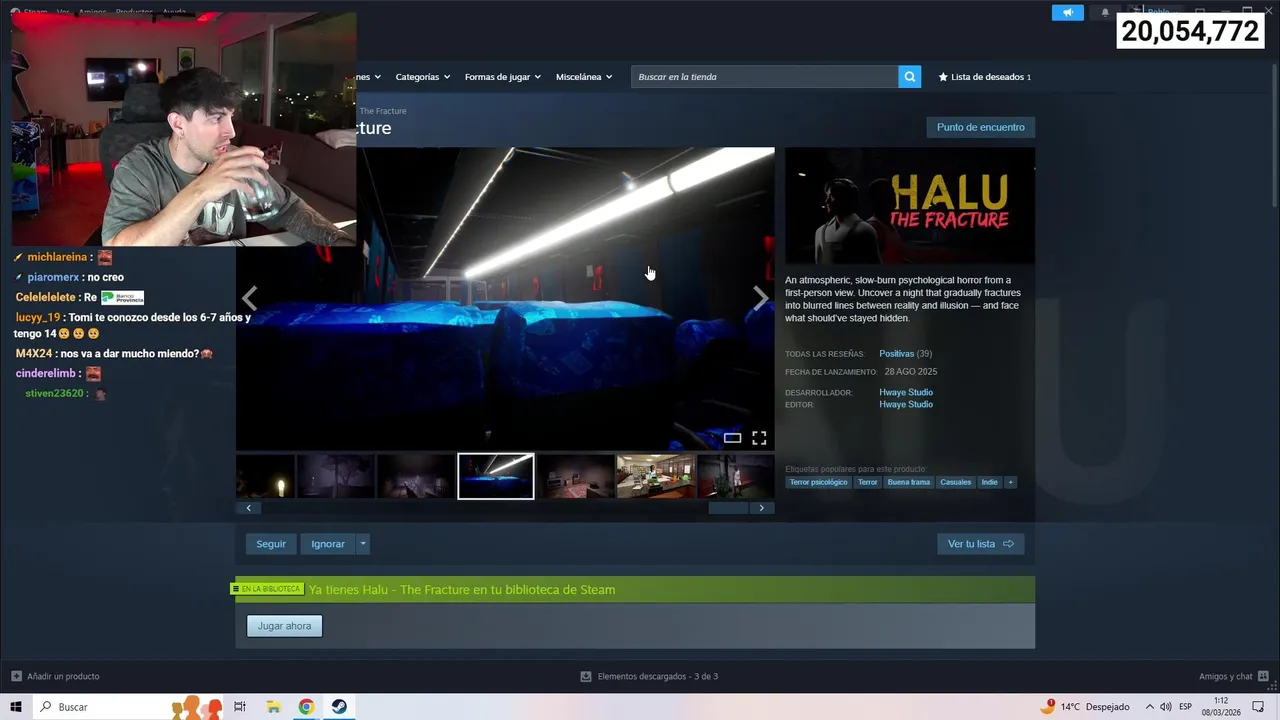Click the Seguir button

pyautogui.click(x=271, y=544)
